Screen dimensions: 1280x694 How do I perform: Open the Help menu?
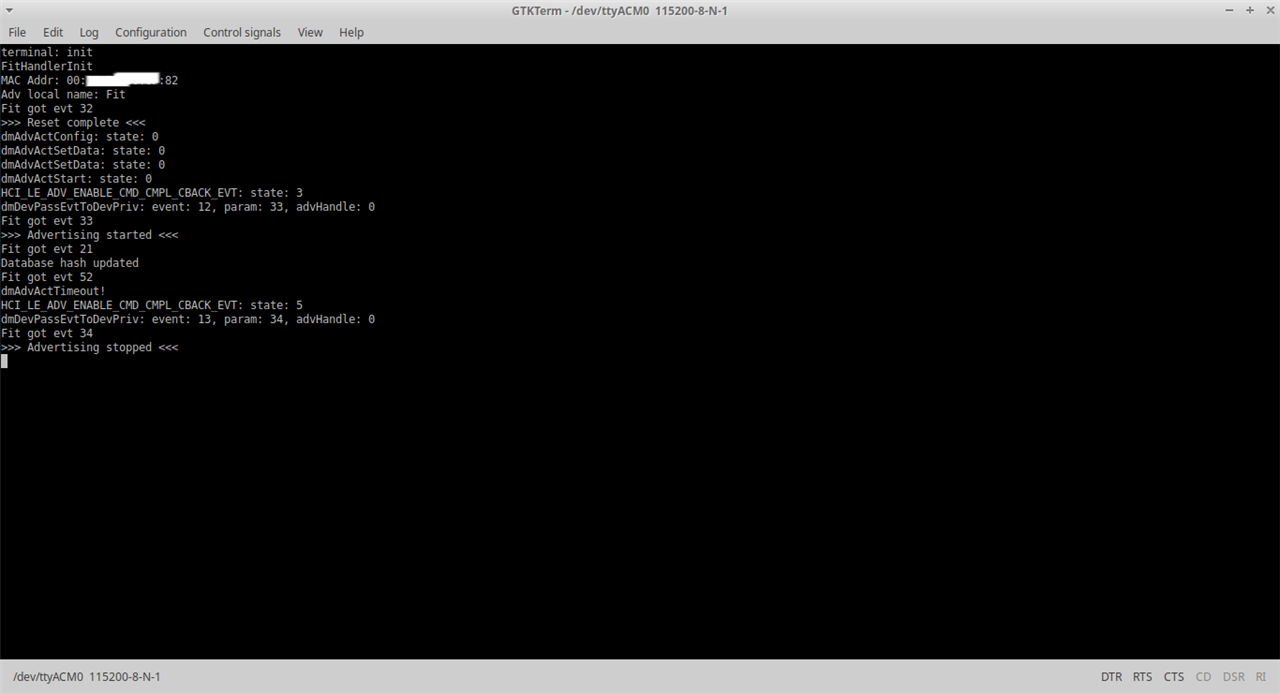351,32
